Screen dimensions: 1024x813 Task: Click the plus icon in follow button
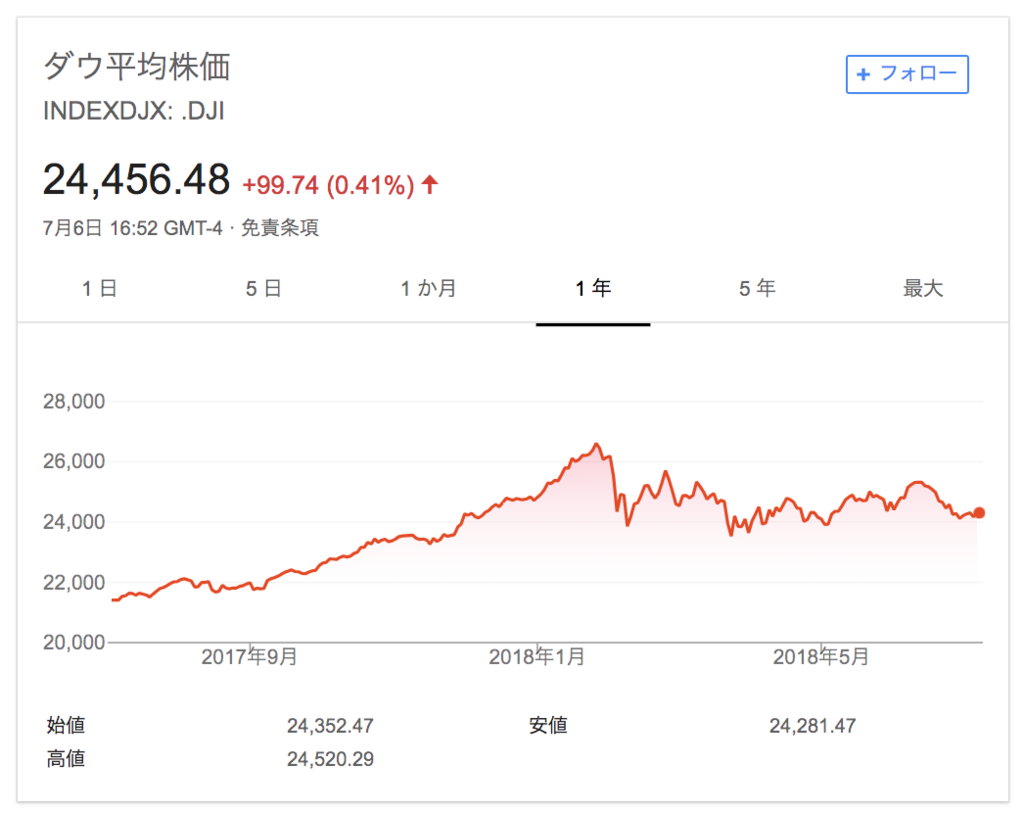pos(863,74)
